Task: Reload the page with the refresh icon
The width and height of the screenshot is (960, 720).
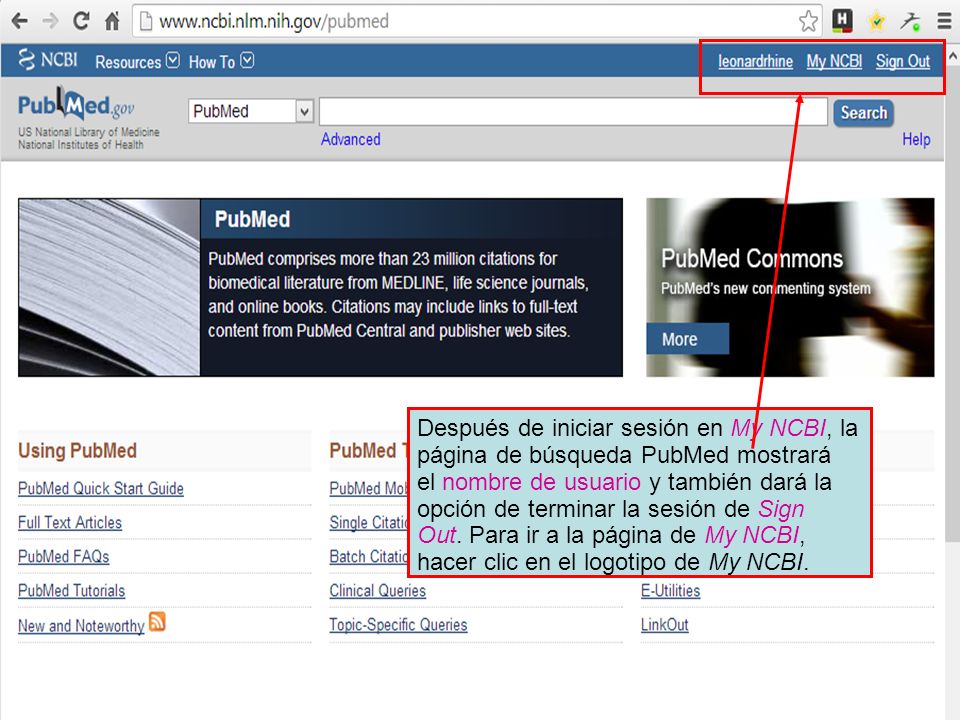Action: pyautogui.click(x=81, y=21)
